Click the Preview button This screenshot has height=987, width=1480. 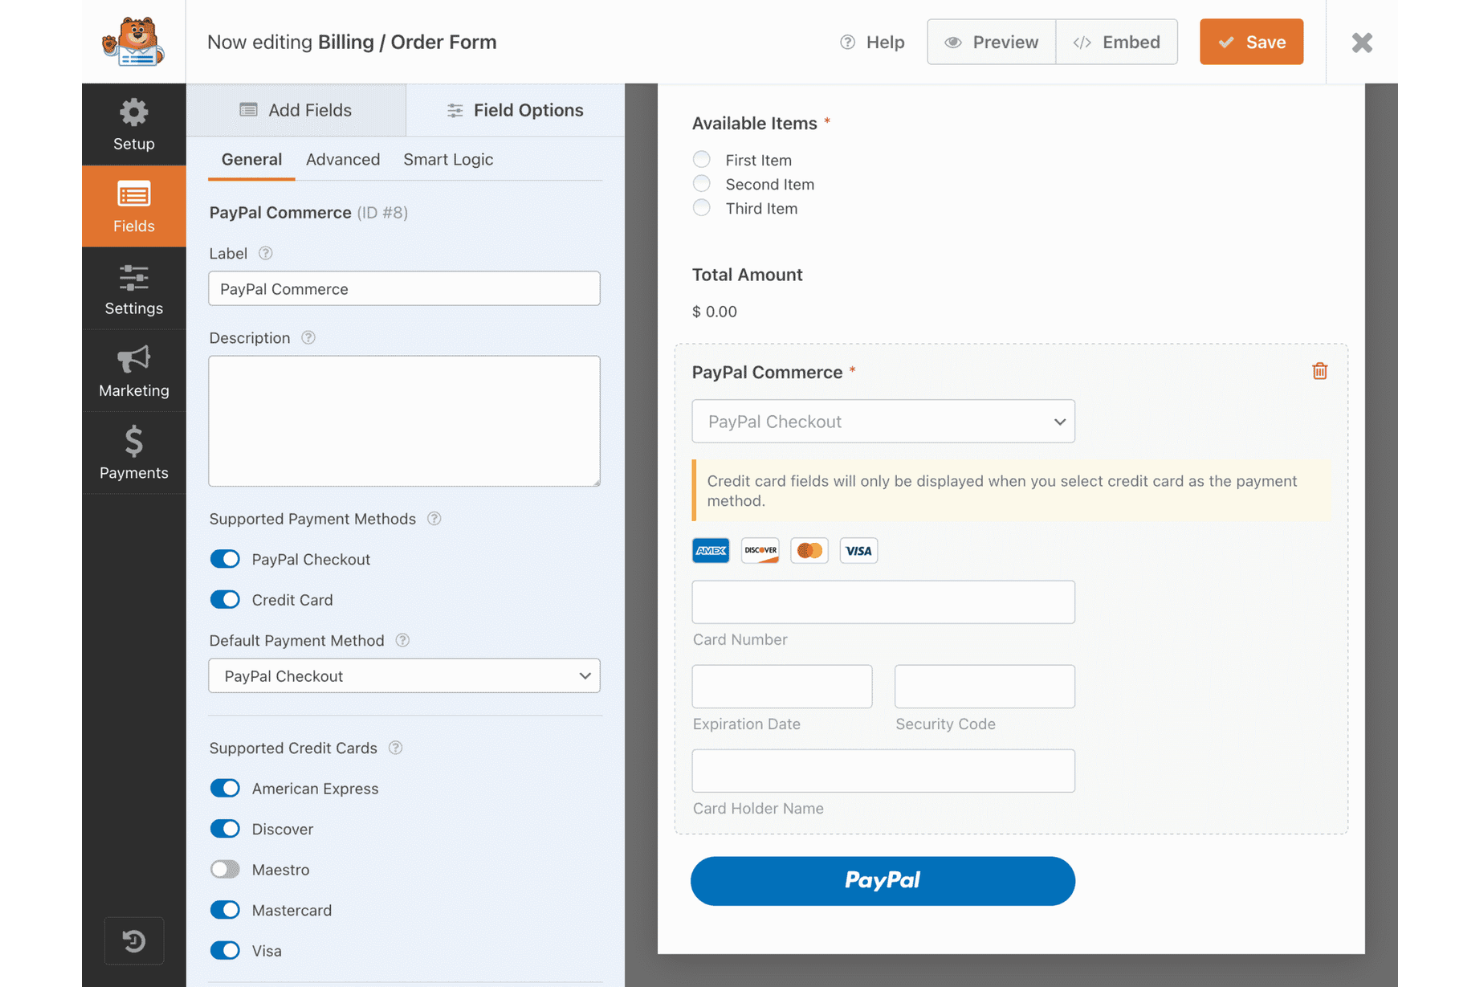coord(991,42)
